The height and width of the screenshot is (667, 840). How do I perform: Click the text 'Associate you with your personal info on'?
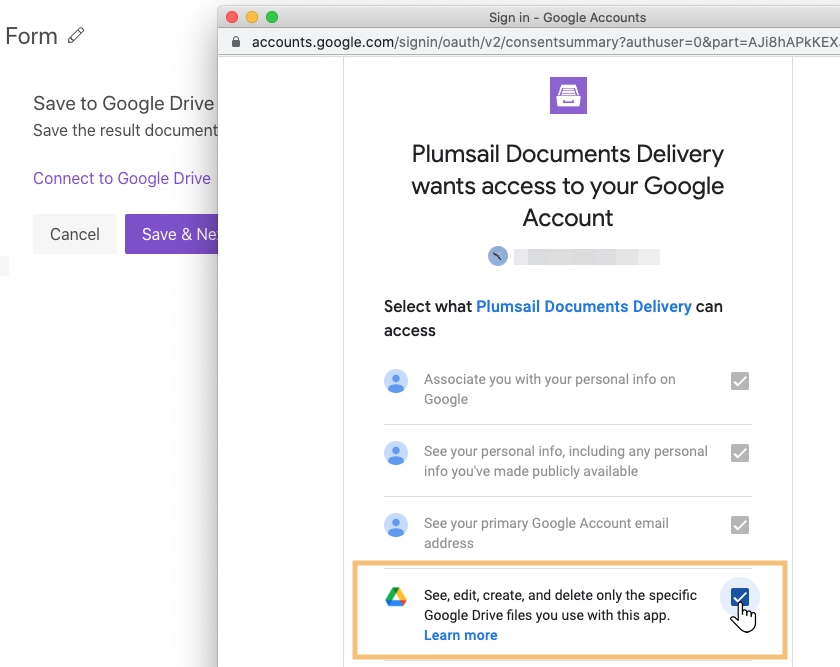(550, 379)
